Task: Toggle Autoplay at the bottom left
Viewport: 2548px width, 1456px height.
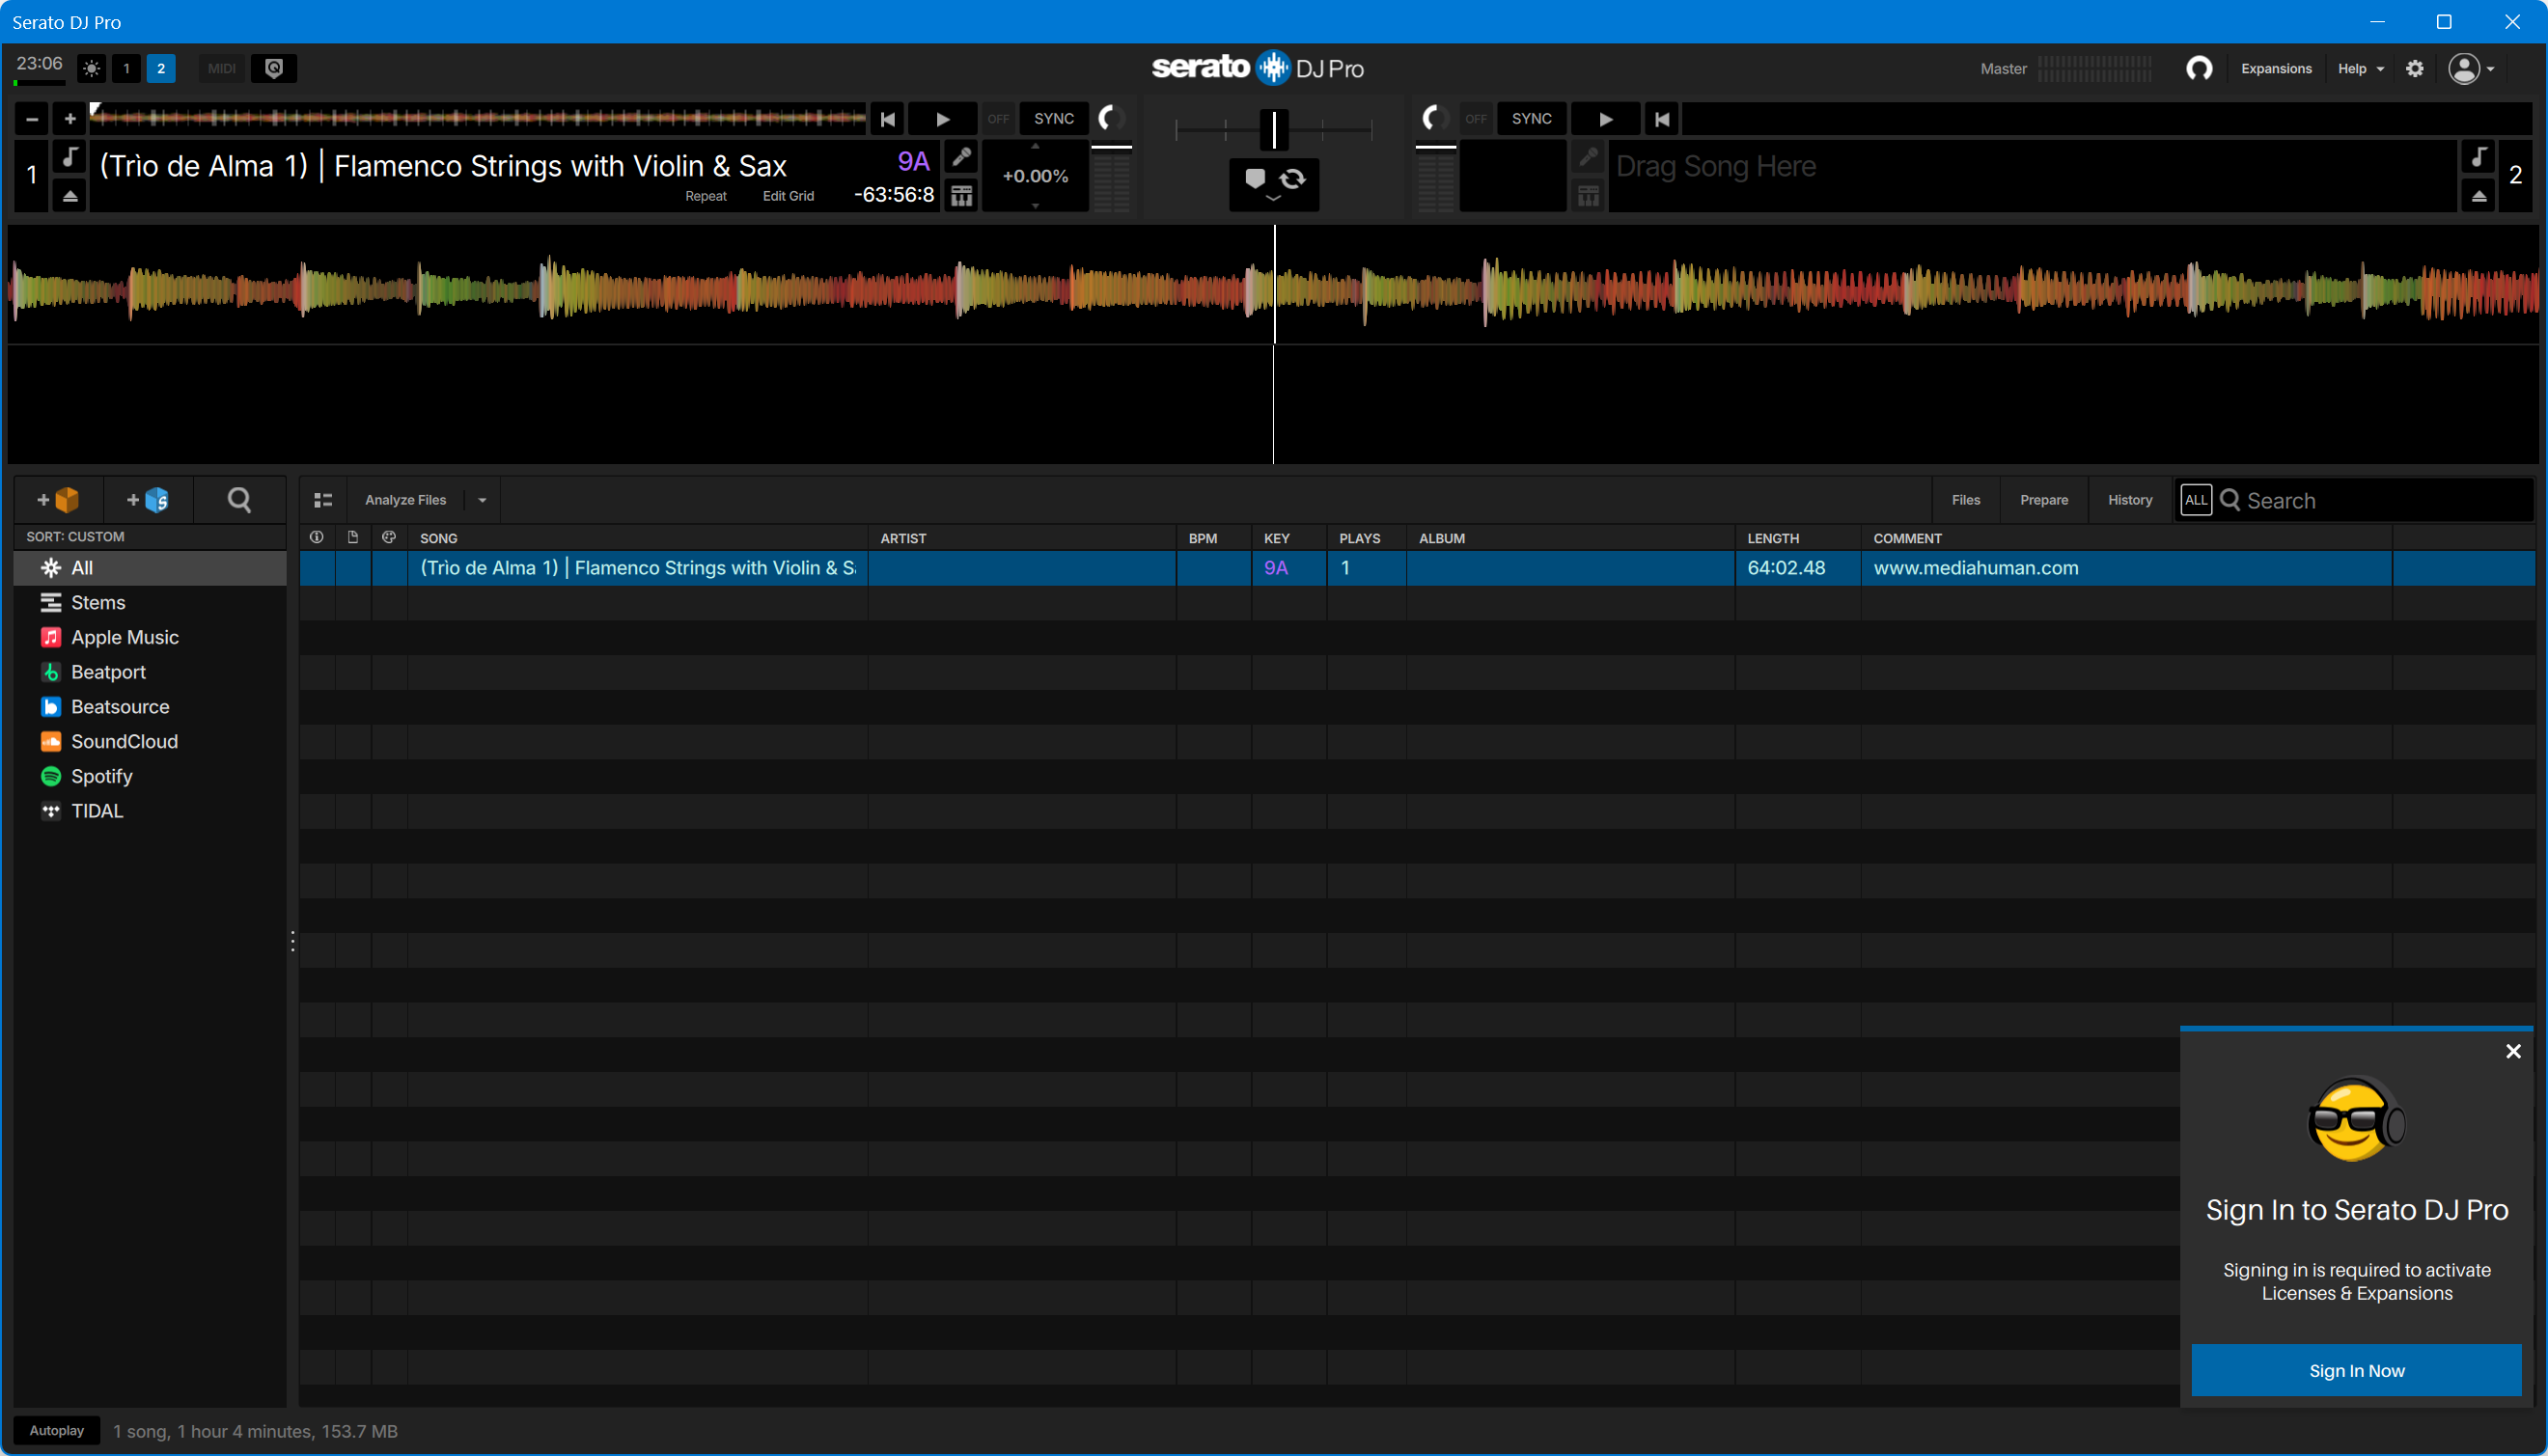Action: 57,1431
